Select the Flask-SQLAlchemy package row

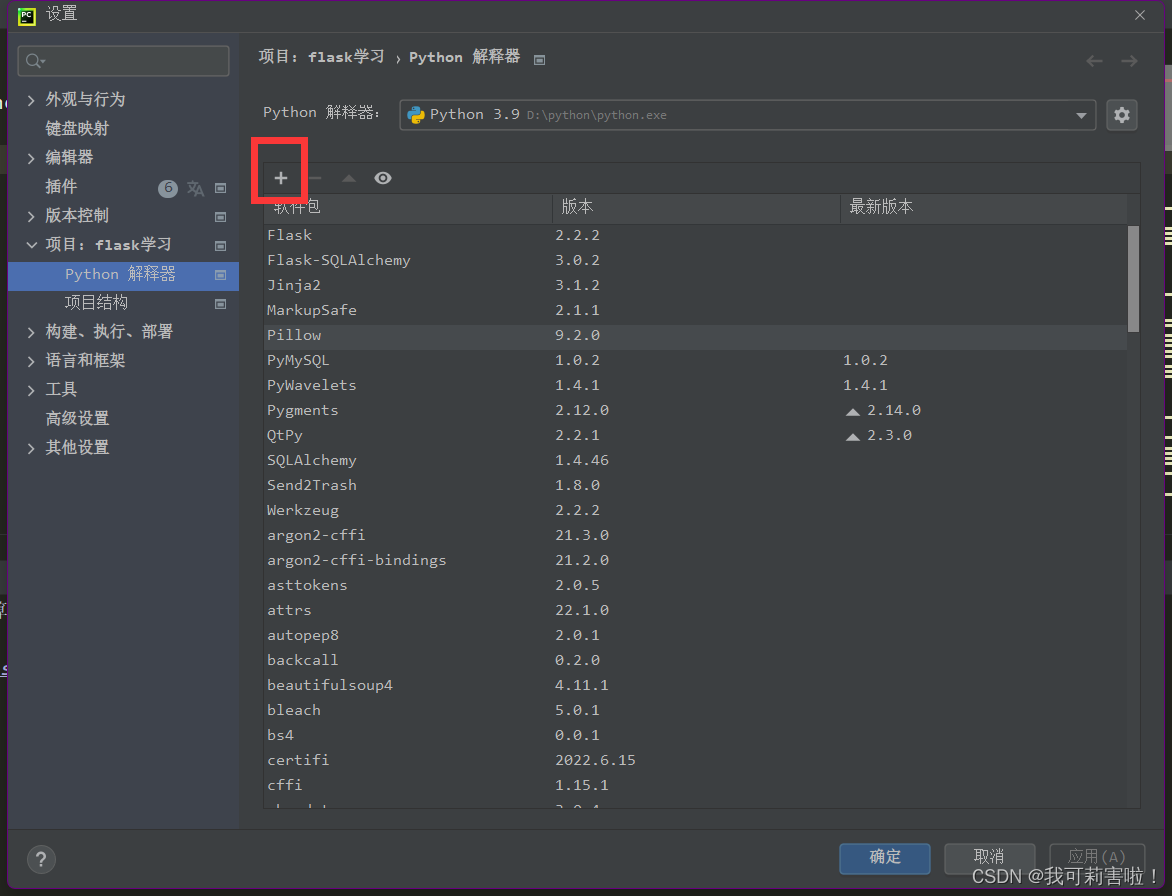tap(696, 260)
